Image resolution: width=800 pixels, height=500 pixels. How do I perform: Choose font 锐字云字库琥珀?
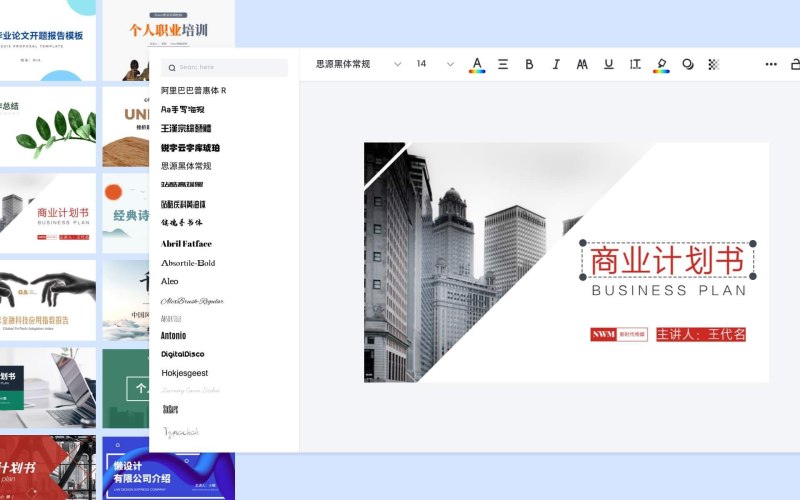(x=190, y=147)
